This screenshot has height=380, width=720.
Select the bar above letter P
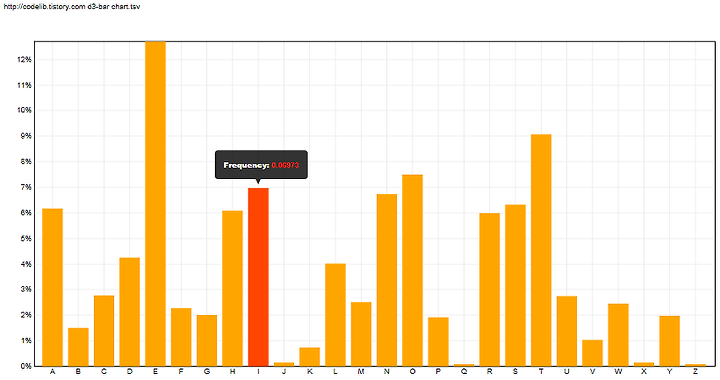click(x=438, y=342)
